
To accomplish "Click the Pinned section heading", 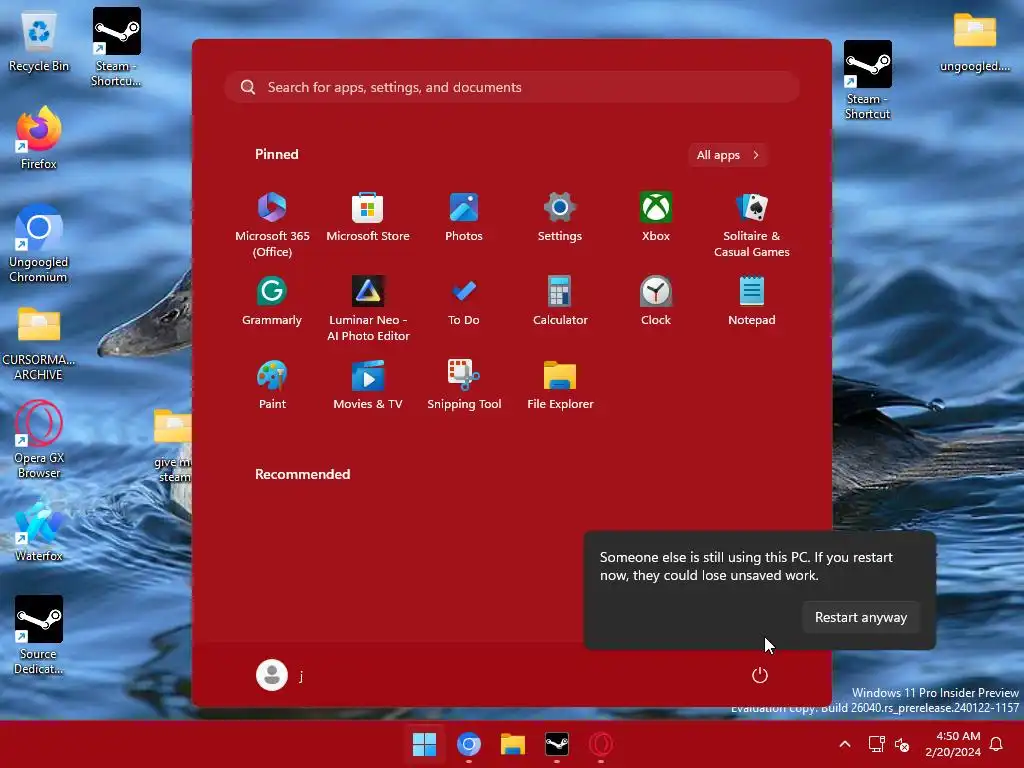I will point(276,154).
